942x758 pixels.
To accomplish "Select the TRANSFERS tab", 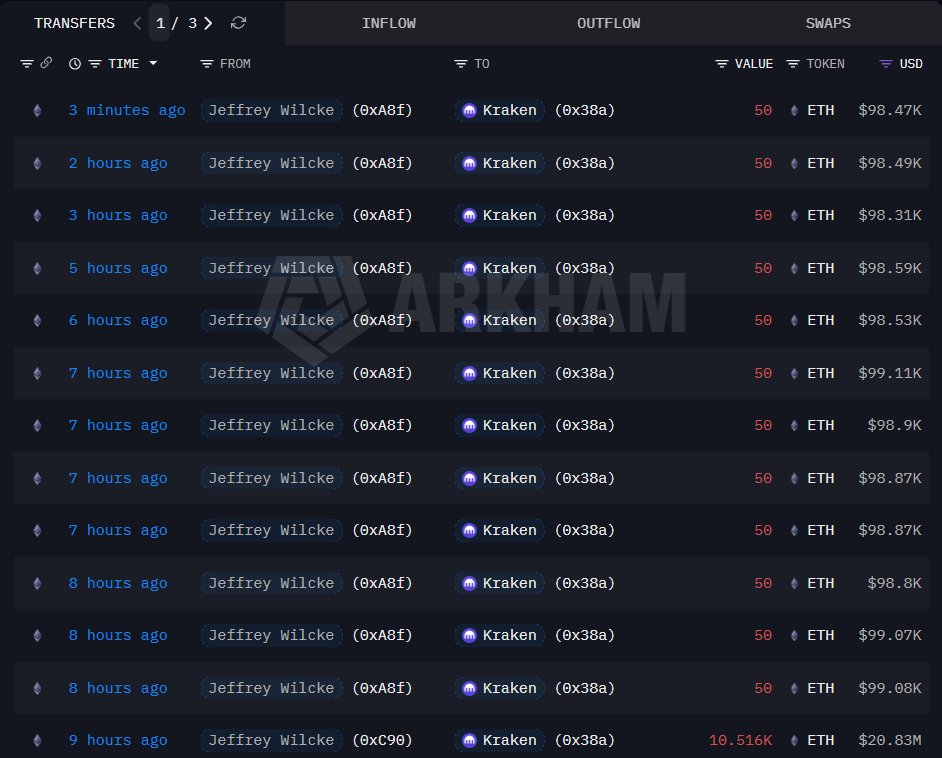I will point(74,23).
